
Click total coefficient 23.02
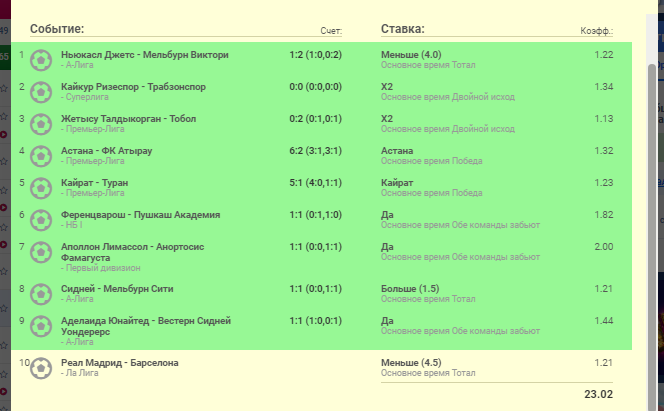point(598,394)
